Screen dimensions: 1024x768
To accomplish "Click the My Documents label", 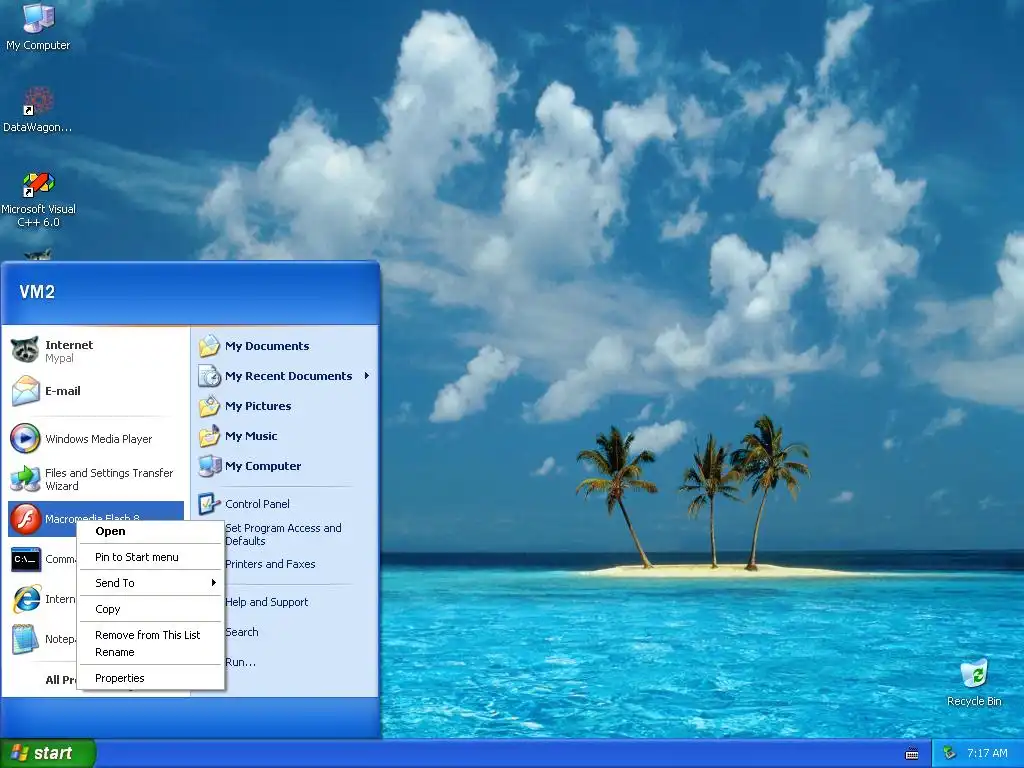I will click(267, 345).
